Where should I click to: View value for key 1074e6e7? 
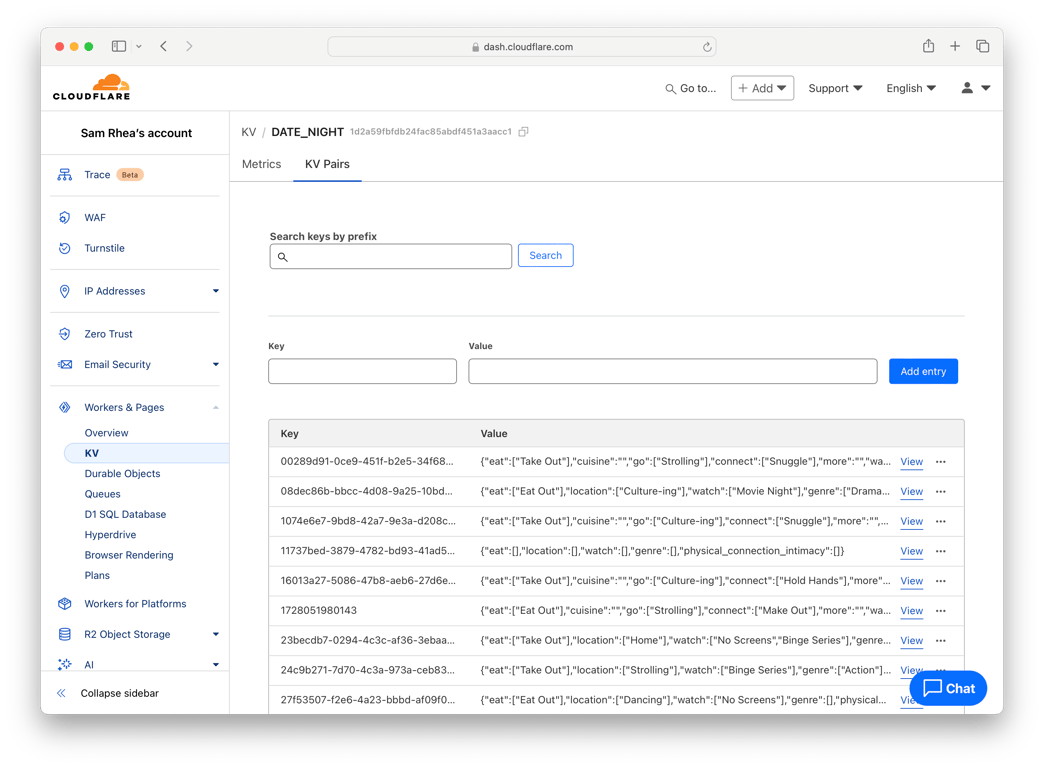point(912,522)
